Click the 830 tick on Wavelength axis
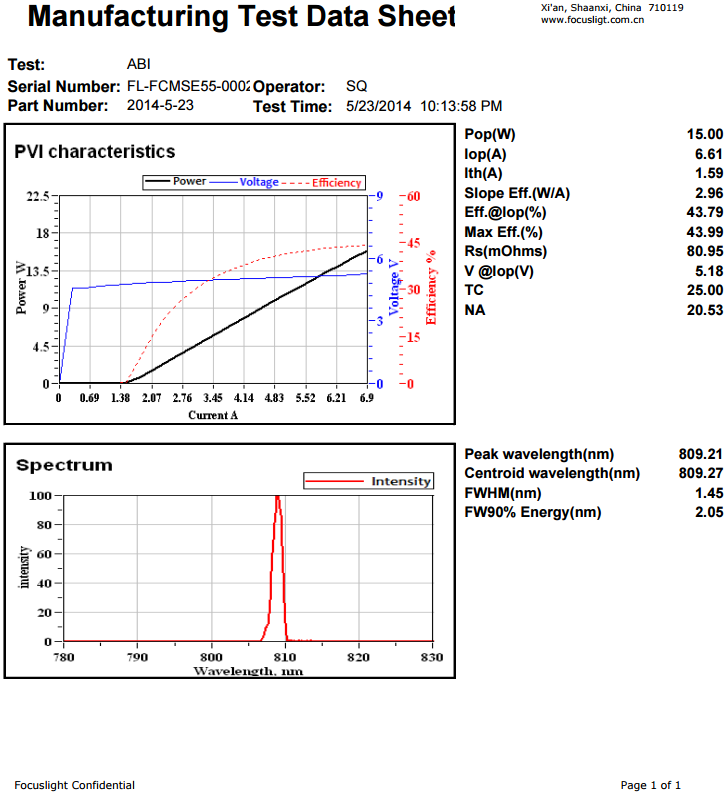The height and width of the screenshot is (802, 728). (432, 657)
